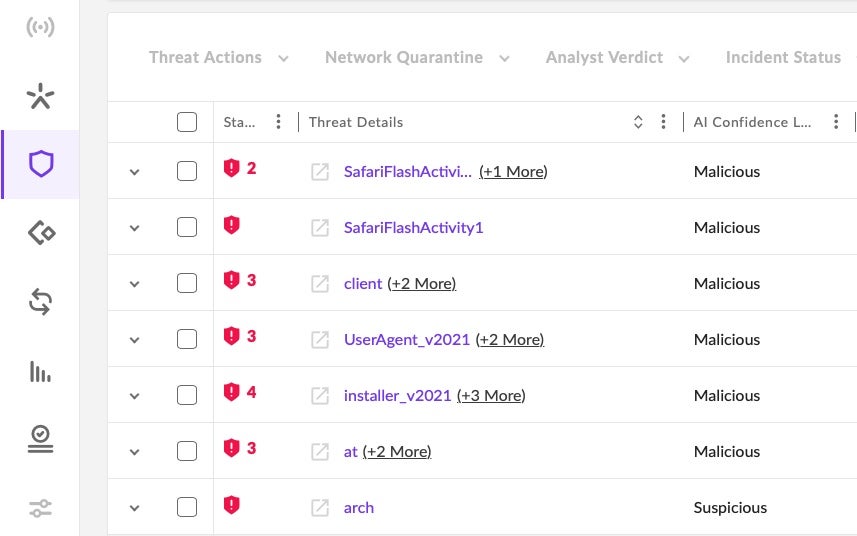This screenshot has width=857, height=536.
Task: Open the star-shaped sidebar icon
Action: pyautogui.click(x=40, y=97)
